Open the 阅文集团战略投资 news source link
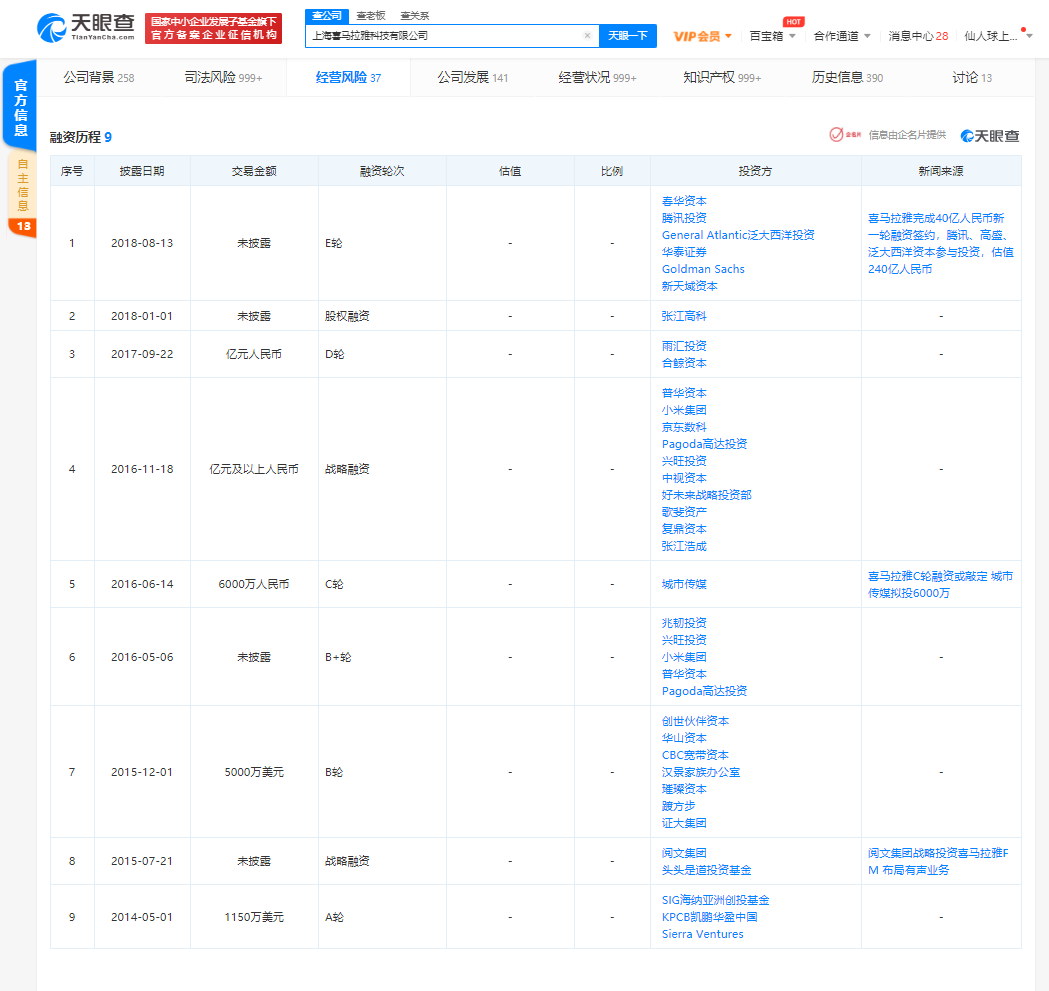 pos(940,860)
